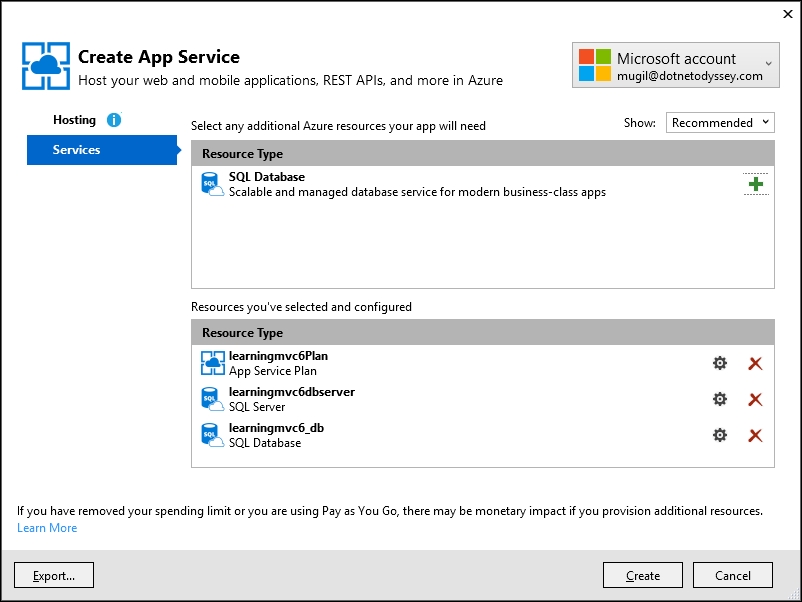Cancel the Create App Service dialog
The width and height of the screenshot is (802, 602).
click(x=732, y=575)
